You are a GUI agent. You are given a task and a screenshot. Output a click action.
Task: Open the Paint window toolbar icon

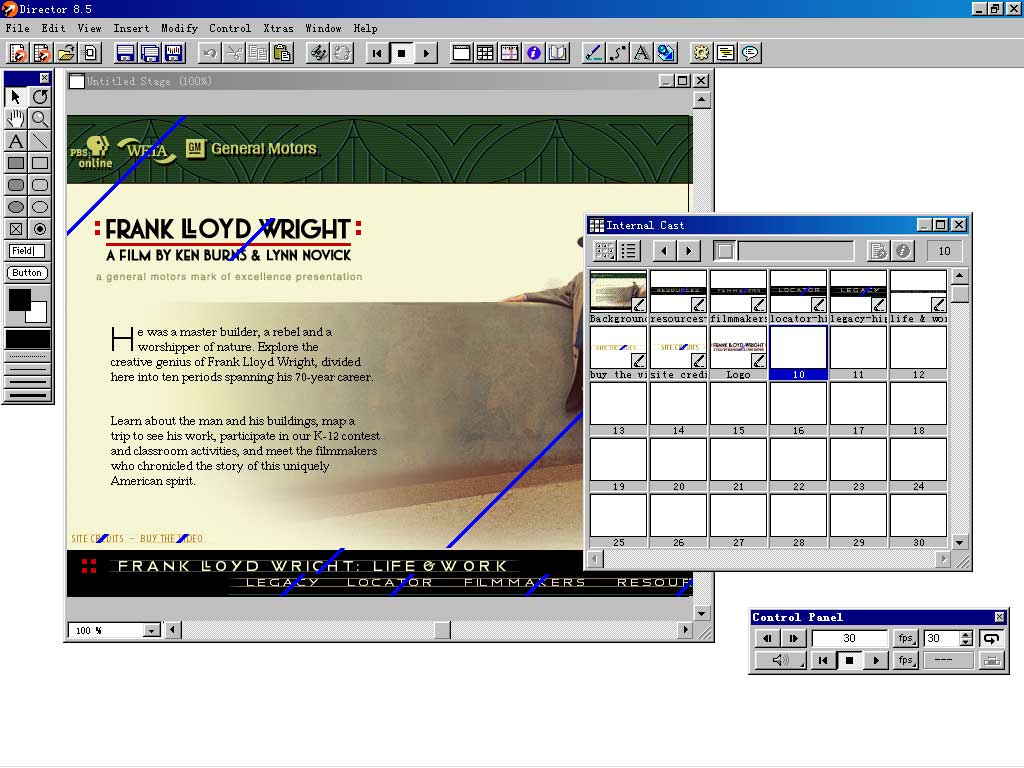[x=593, y=53]
